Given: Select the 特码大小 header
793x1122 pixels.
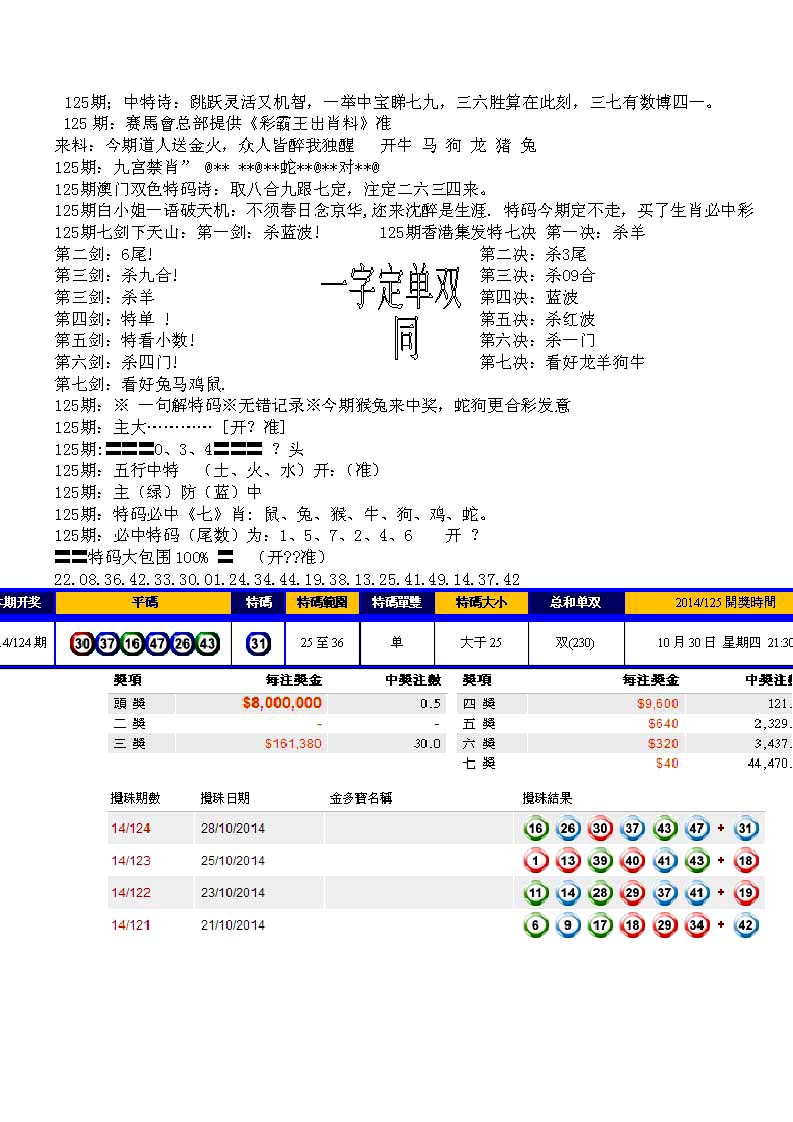Looking at the screenshot, I should pyautogui.click(x=482, y=603).
